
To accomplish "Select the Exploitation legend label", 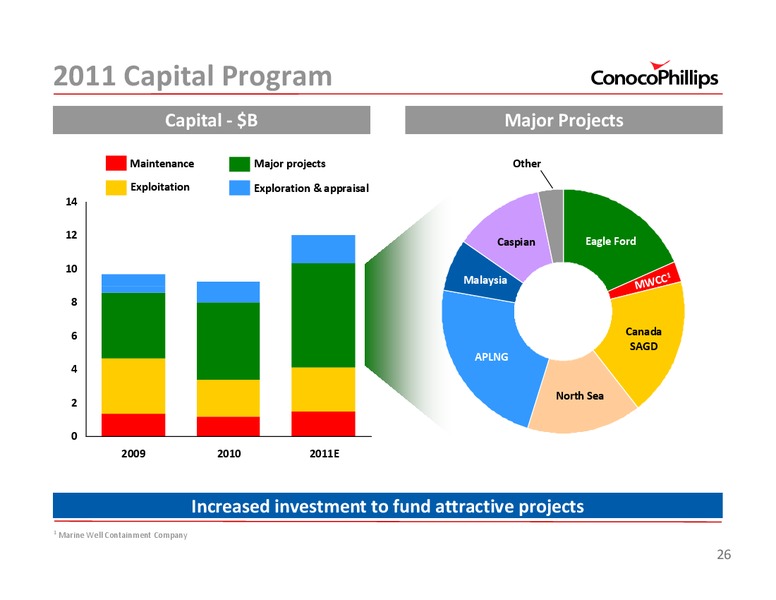I will point(160,187).
